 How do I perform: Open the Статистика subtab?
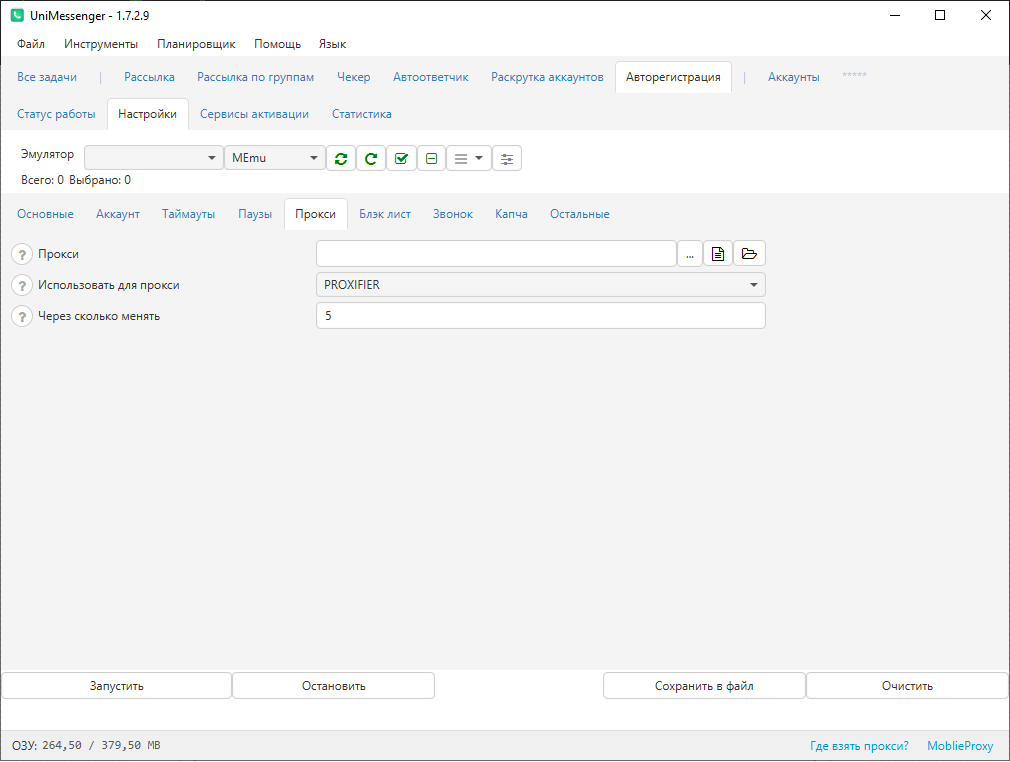point(362,114)
